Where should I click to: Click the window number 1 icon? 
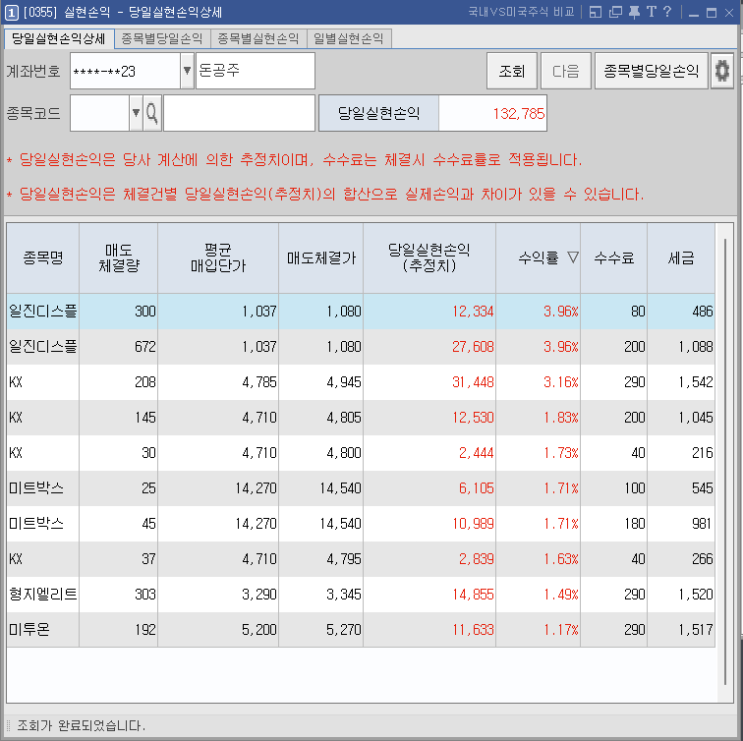(11, 13)
